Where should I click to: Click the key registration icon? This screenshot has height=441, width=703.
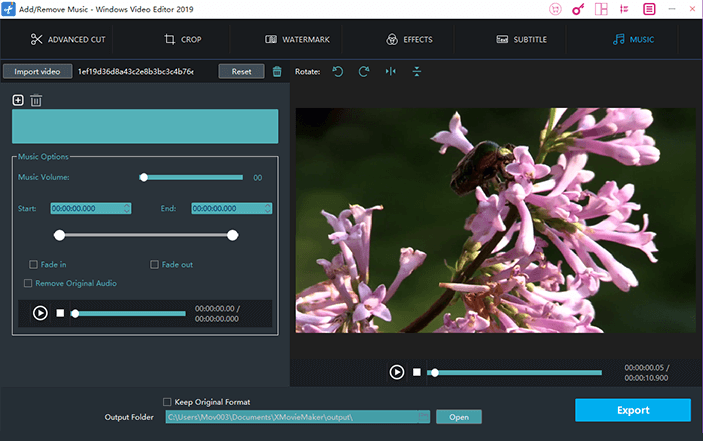coord(578,9)
